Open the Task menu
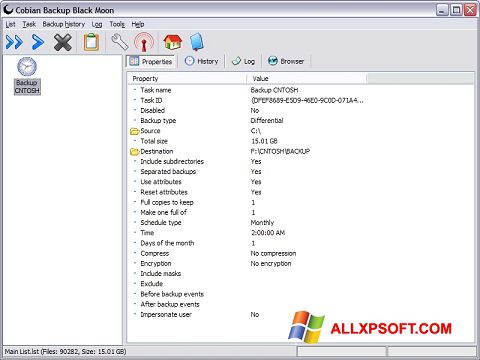 [x=29, y=24]
